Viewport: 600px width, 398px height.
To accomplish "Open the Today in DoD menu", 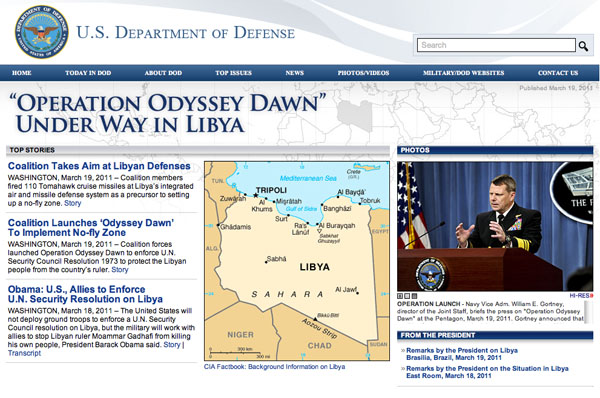I will pos(88,73).
